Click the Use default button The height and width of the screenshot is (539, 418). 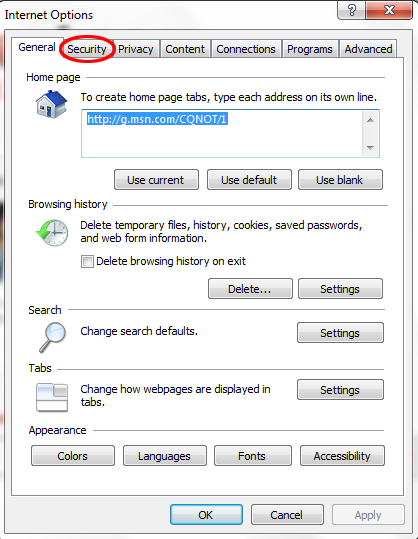click(x=249, y=180)
